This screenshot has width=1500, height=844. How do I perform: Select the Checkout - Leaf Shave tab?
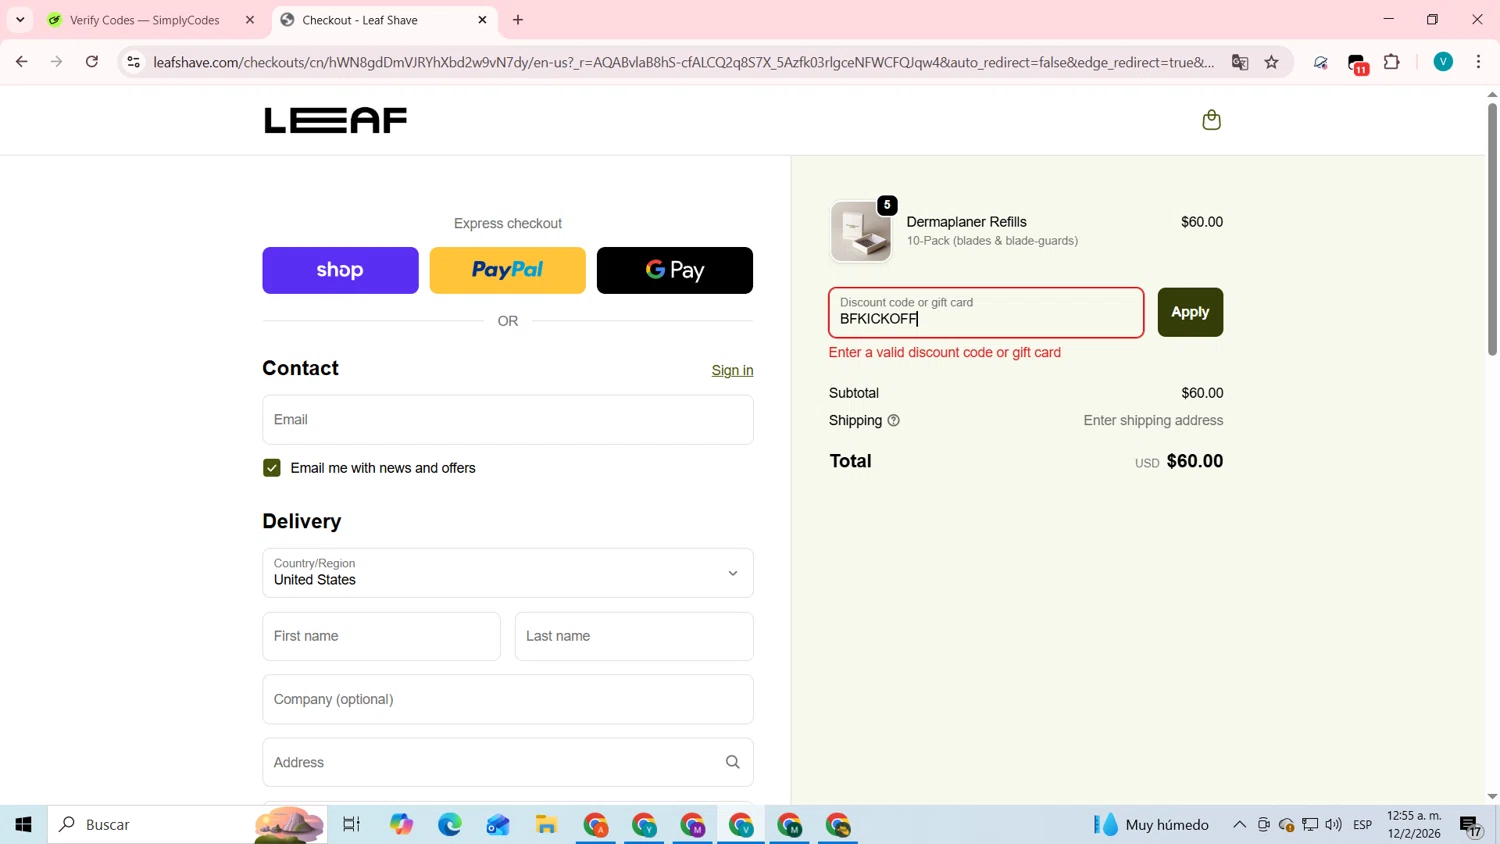point(360,20)
